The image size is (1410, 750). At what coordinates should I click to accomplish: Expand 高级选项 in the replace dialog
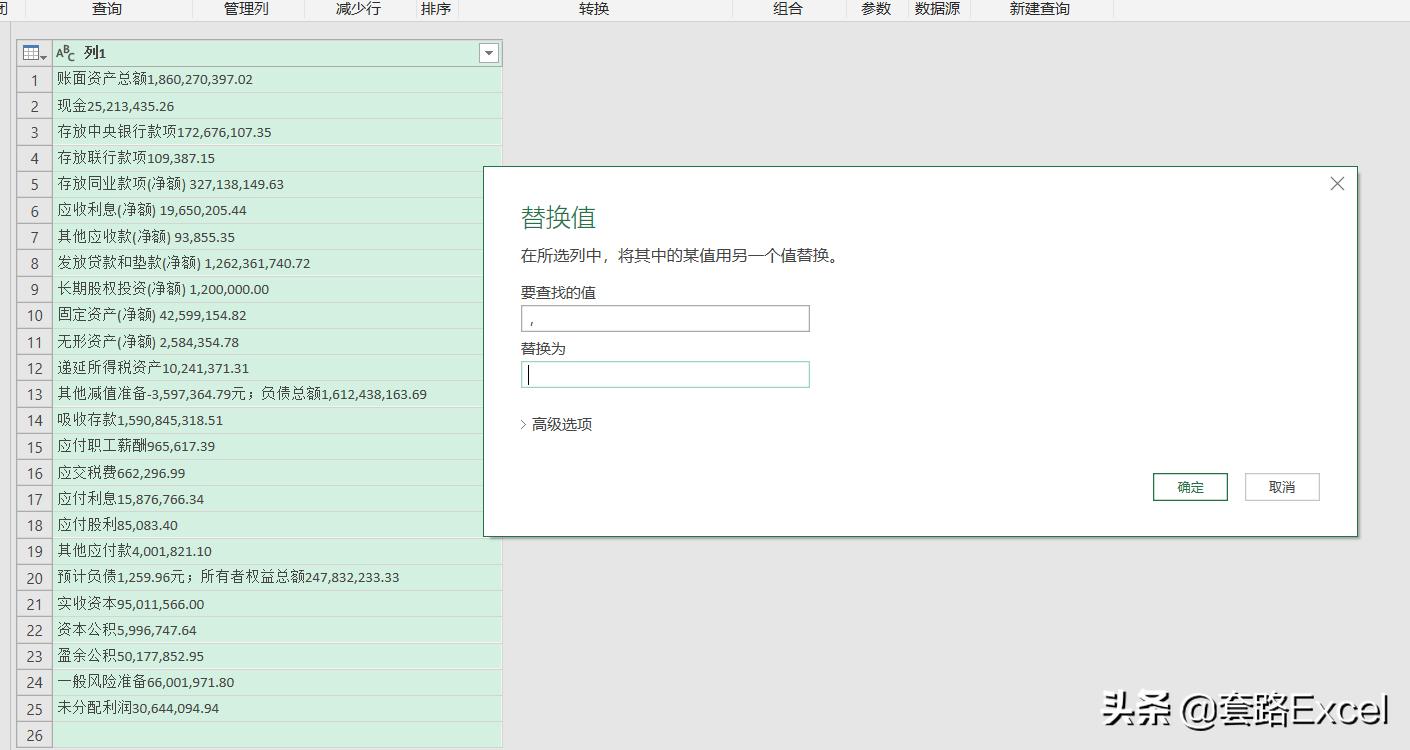pyautogui.click(x=557, y=423)
